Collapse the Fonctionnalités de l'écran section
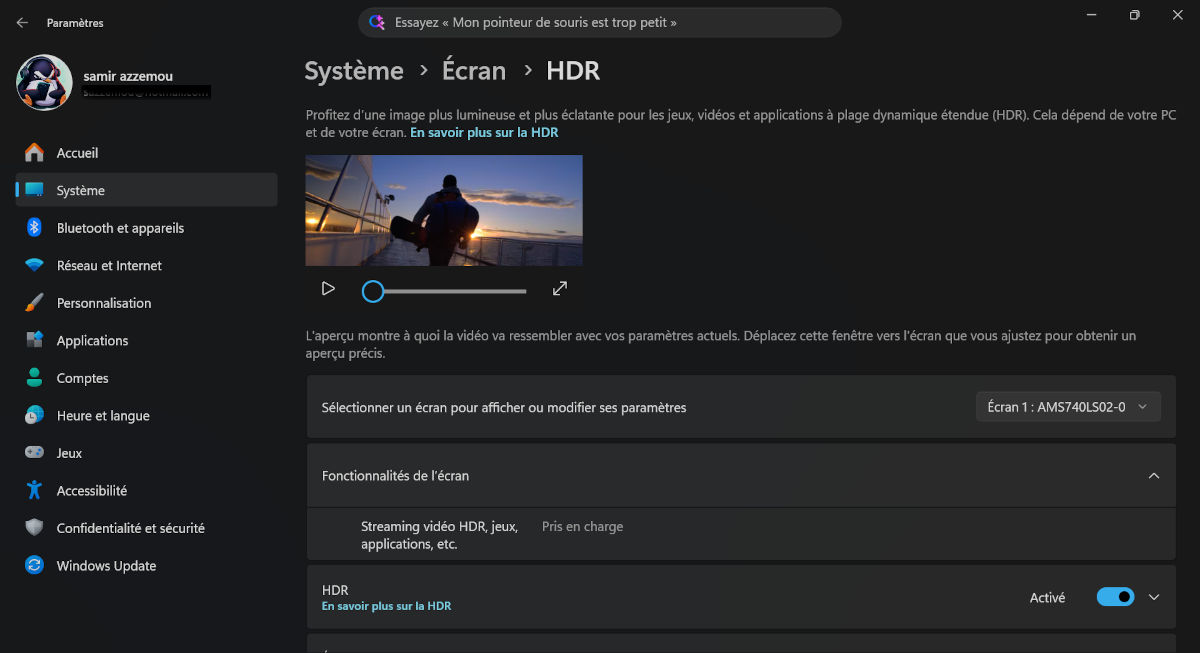Screen dimensions: 1200x653 tap(1154, 476)
